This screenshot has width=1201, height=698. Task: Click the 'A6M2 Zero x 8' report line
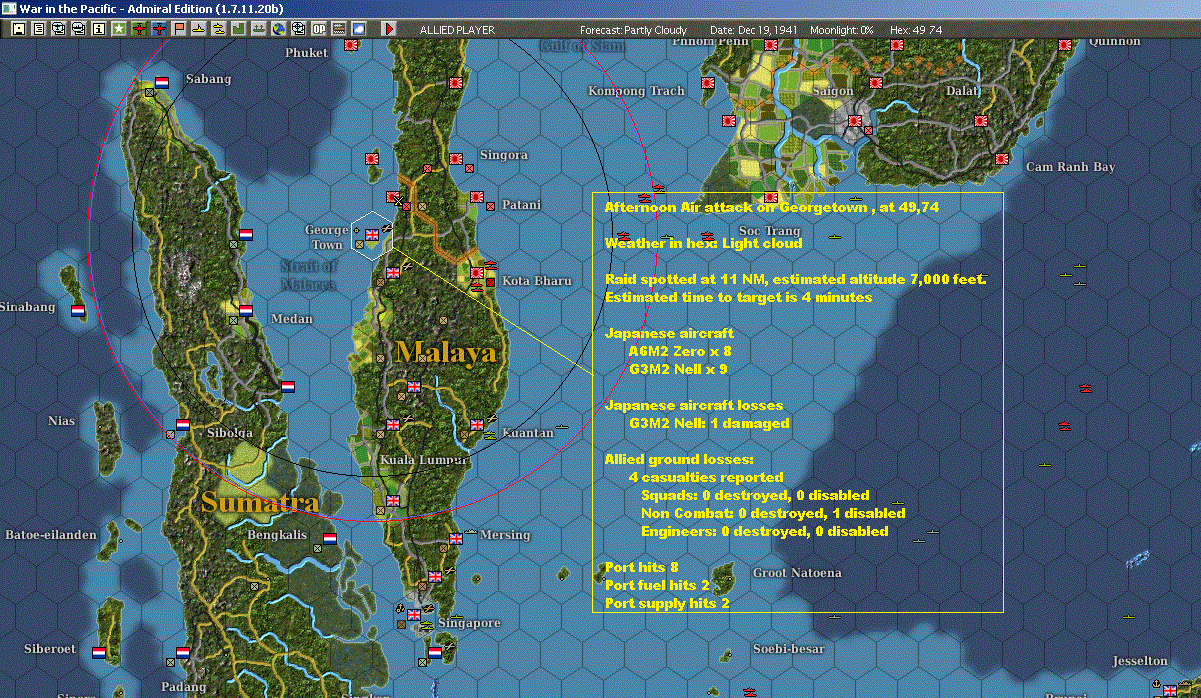click(x=680, y=351)
